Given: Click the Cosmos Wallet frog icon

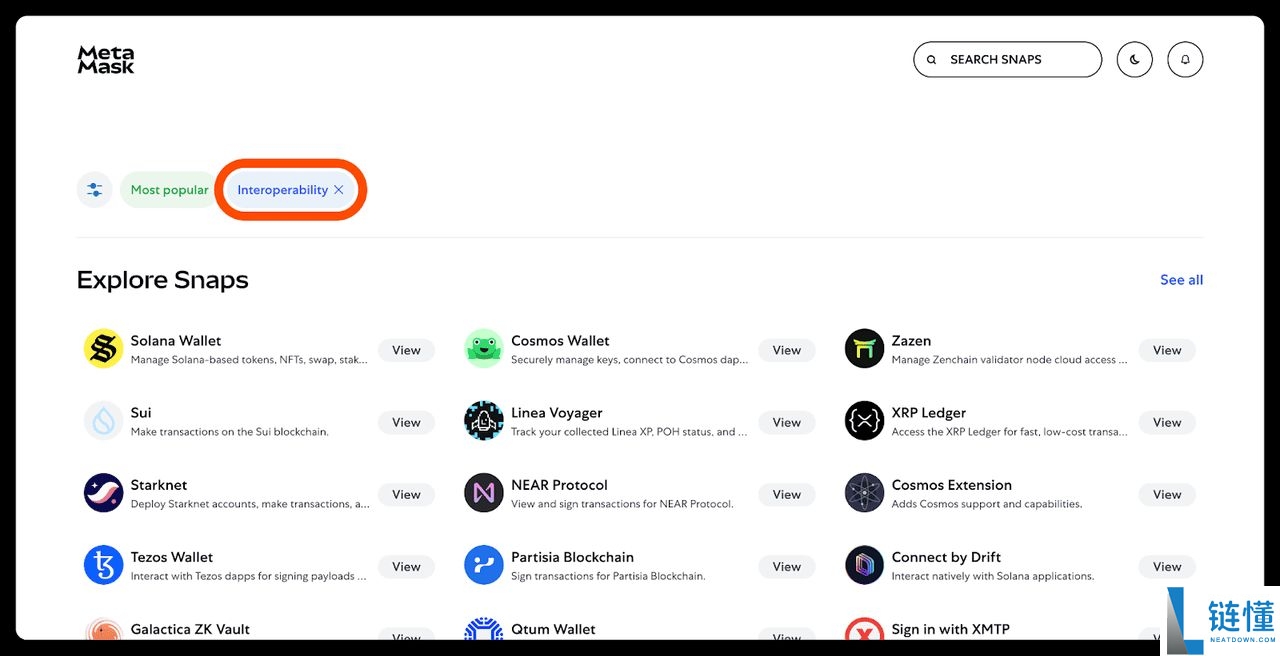Looking at the screenshot, I should (484, 349).
